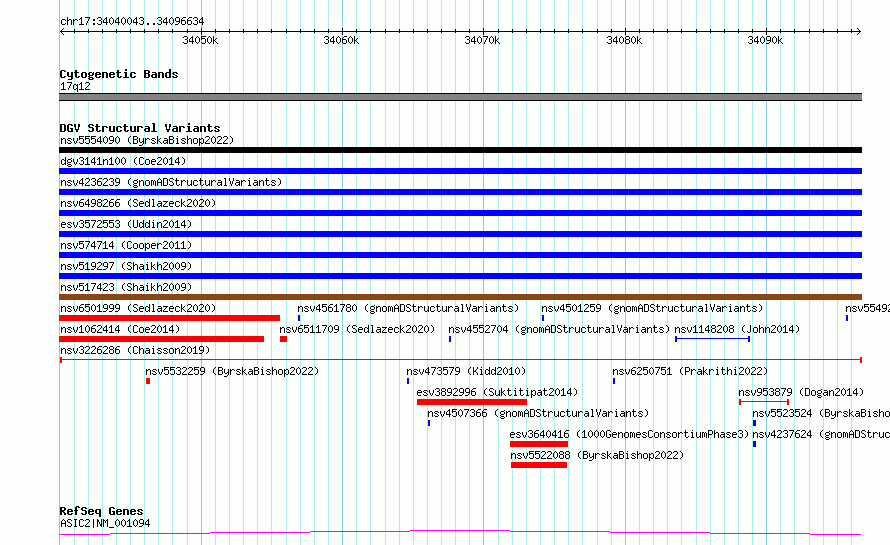
Task: Click the thin red nsv3226286 span line
Action: coord(460,360)
